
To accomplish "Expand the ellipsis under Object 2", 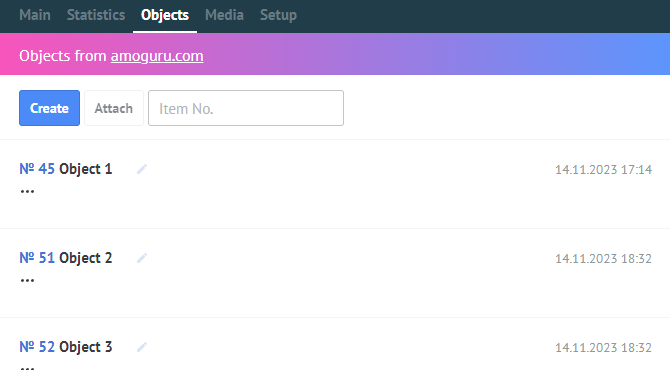I will pyautogui.click(x=27, y=281).
